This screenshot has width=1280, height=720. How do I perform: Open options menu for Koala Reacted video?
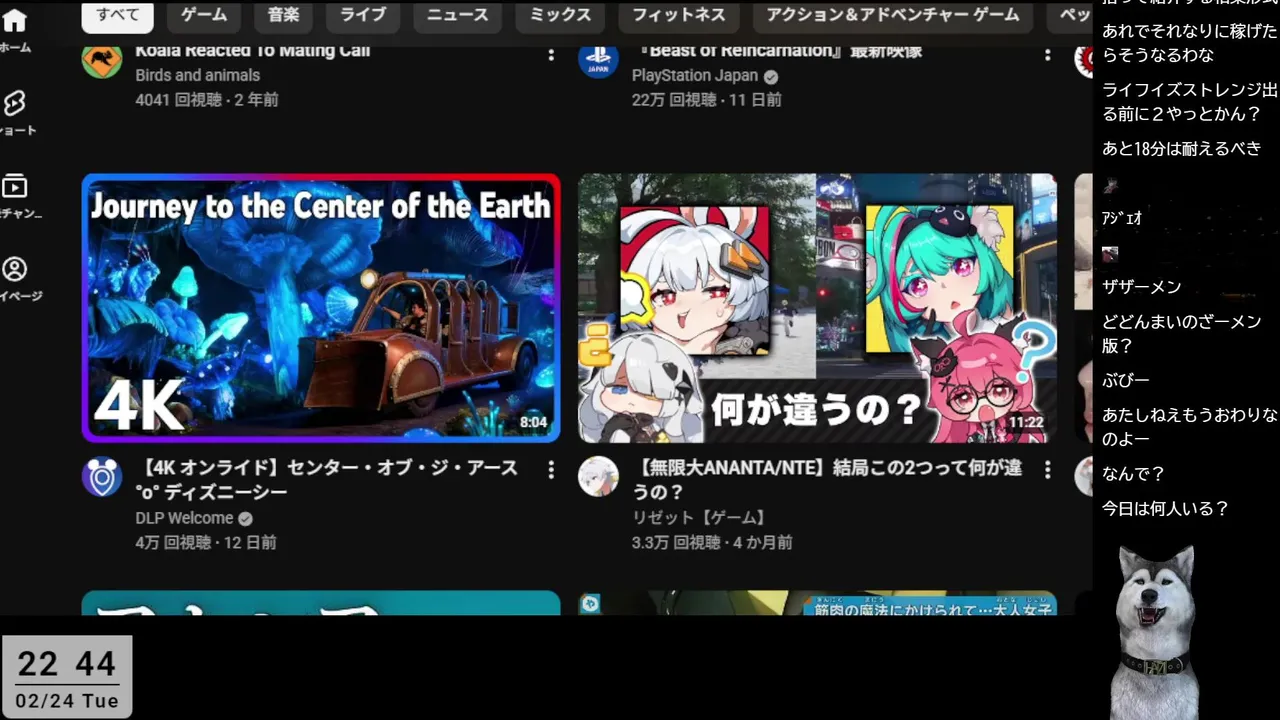click(550, 54)
